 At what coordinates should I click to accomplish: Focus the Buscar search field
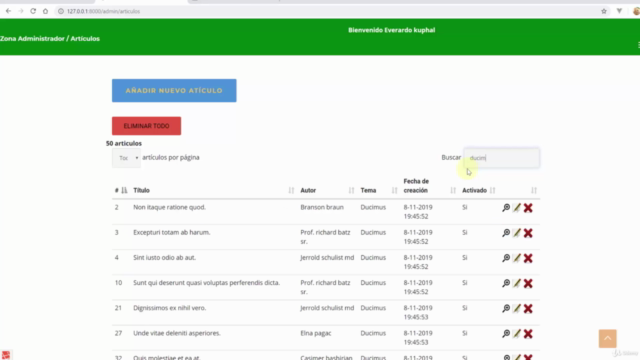(x=502, y=158)
